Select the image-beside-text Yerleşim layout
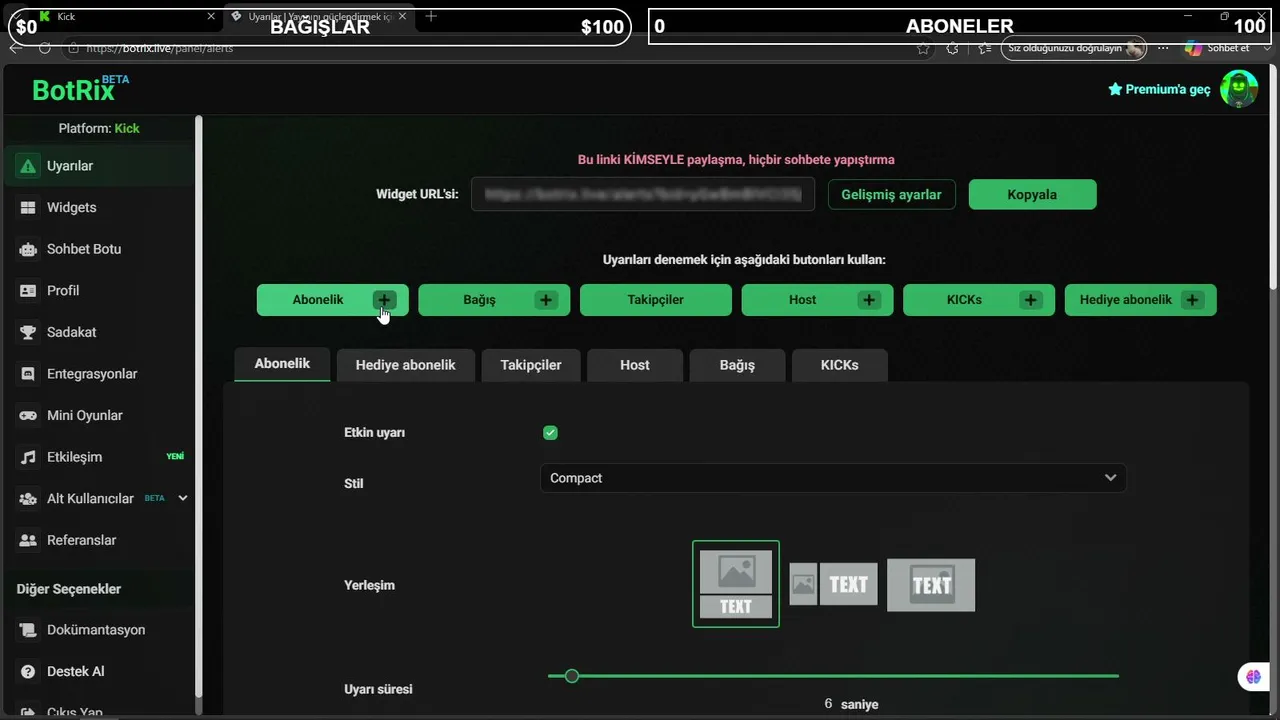This screenshot has height=720, width=1280. (x=833, y=584)
